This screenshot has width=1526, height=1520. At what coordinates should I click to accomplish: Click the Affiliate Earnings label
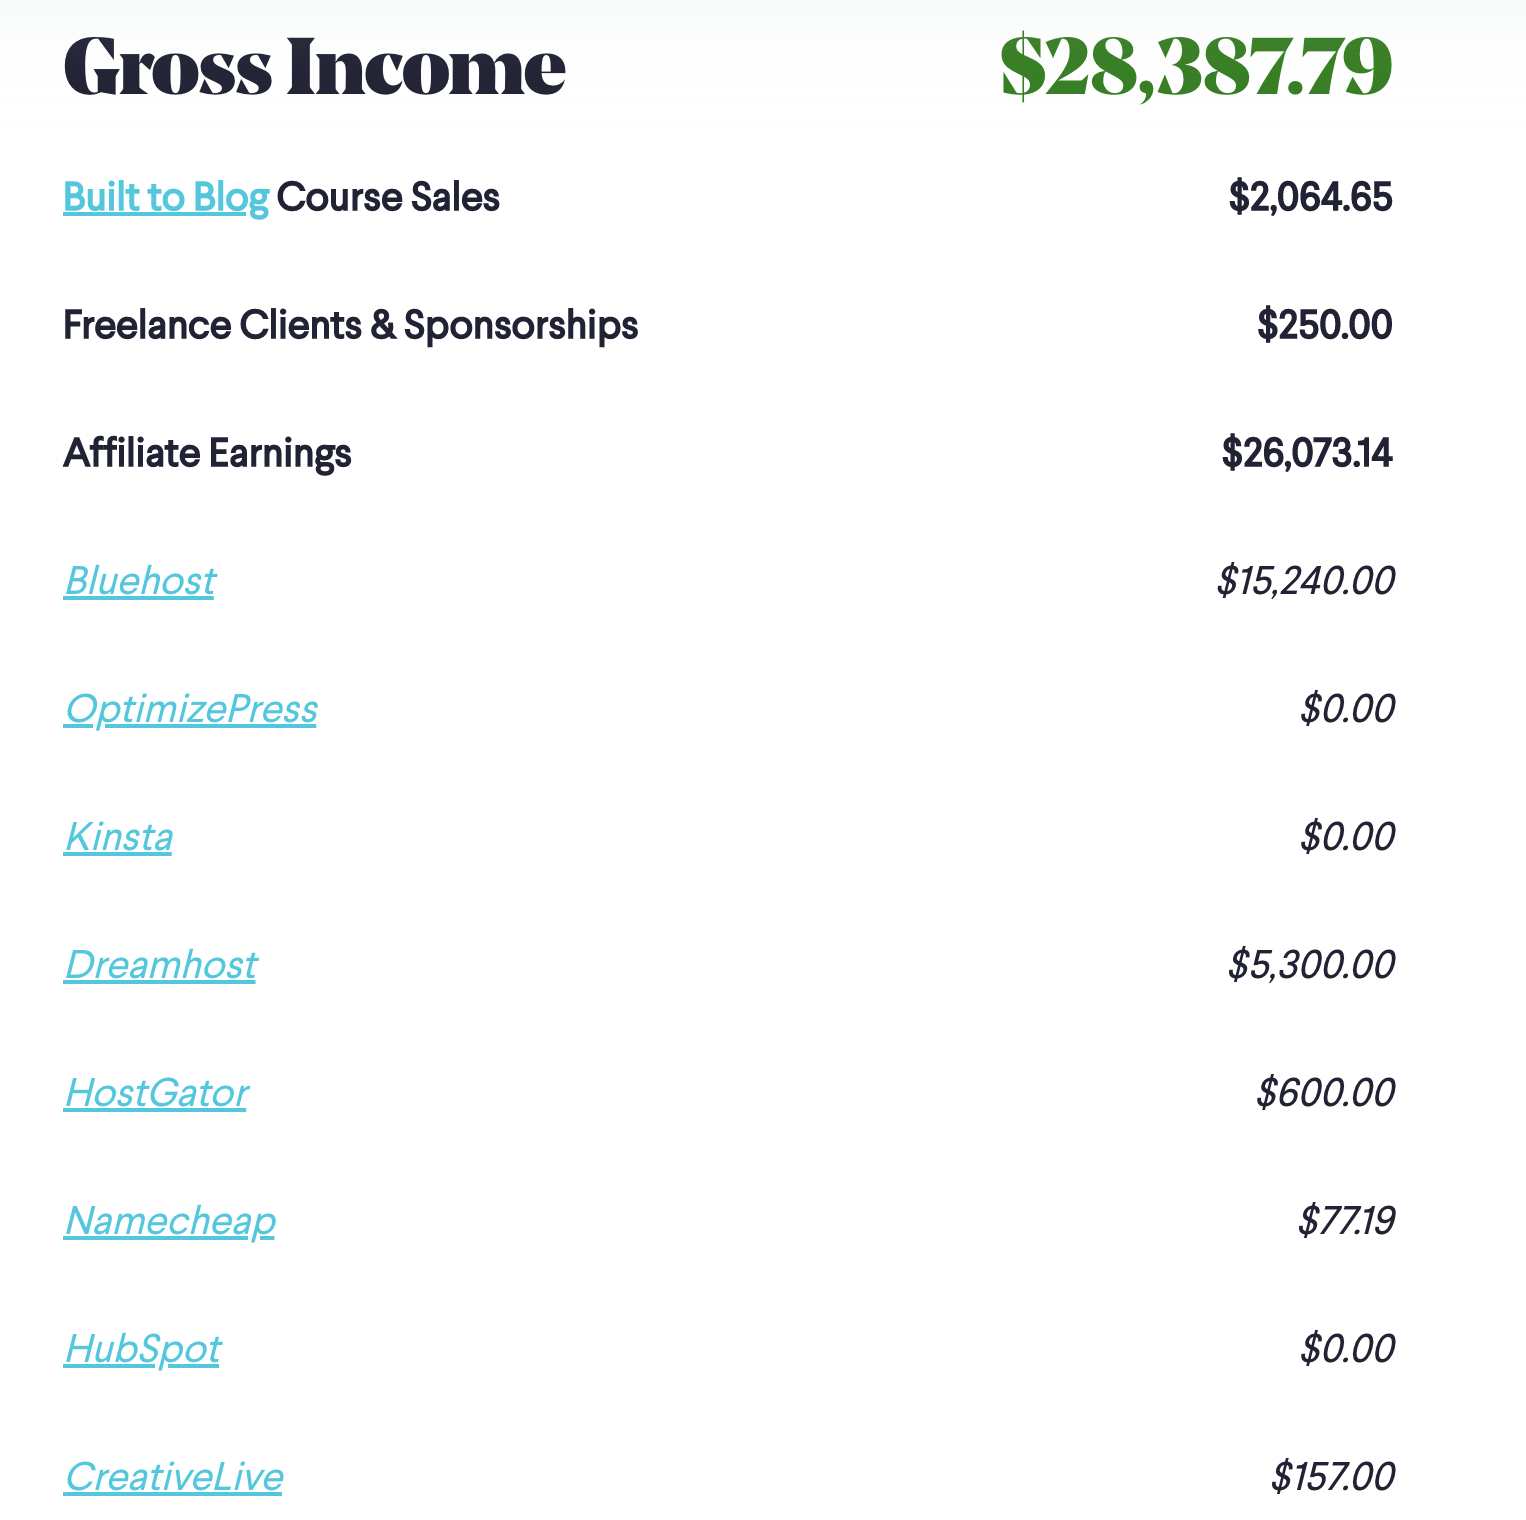coord(208,454)
